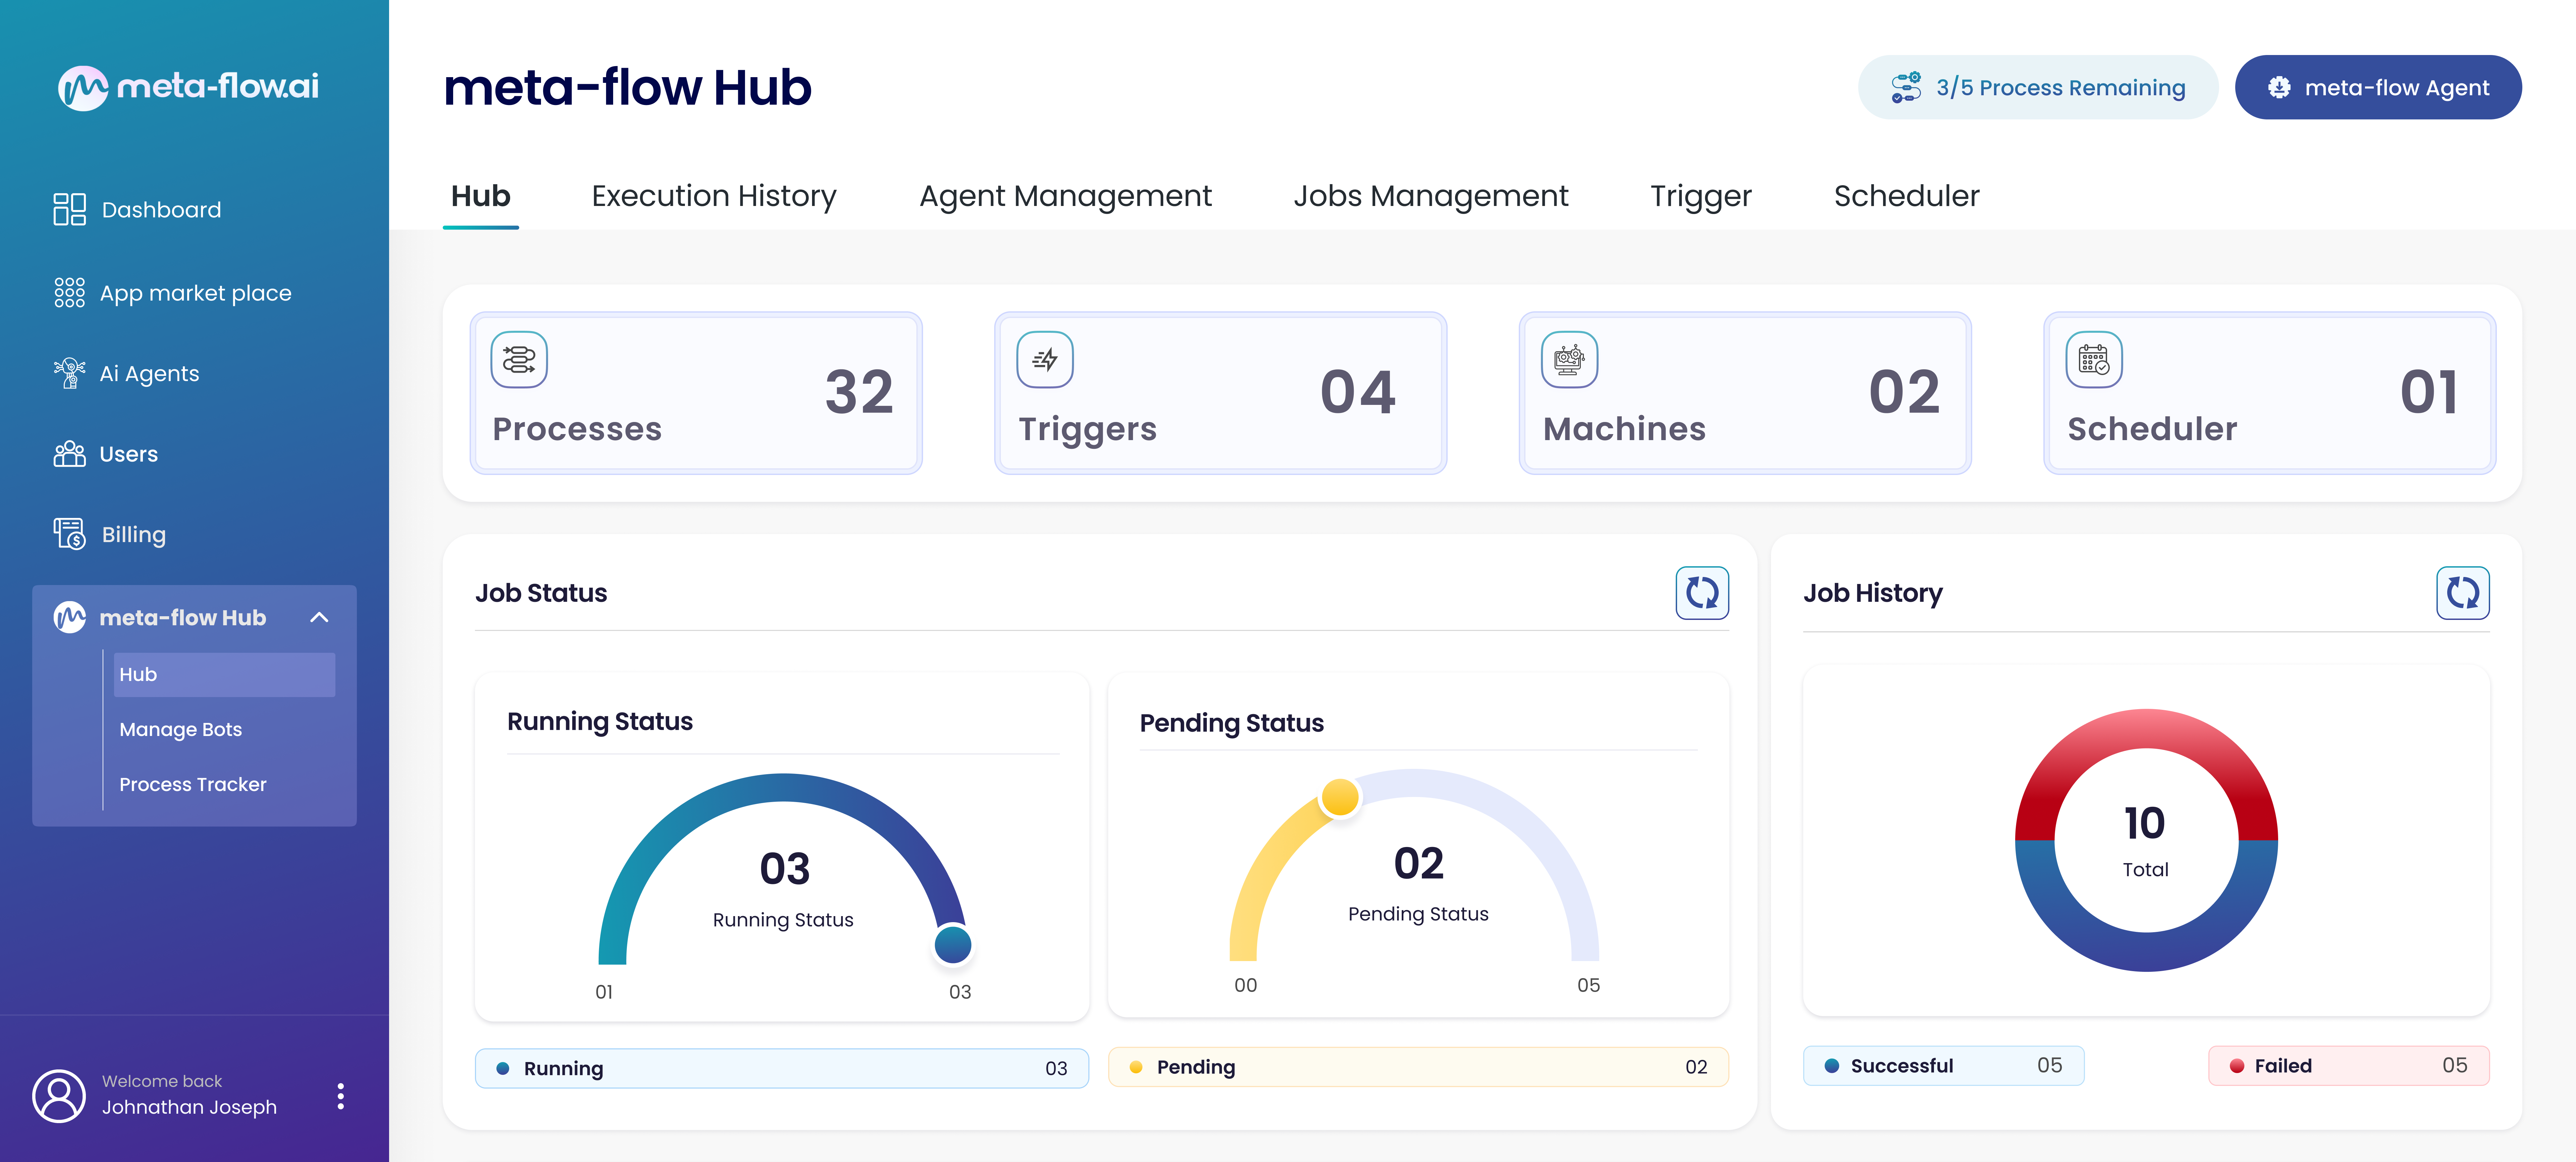Select Process Tracker in the sidebar

click(193, 785)
